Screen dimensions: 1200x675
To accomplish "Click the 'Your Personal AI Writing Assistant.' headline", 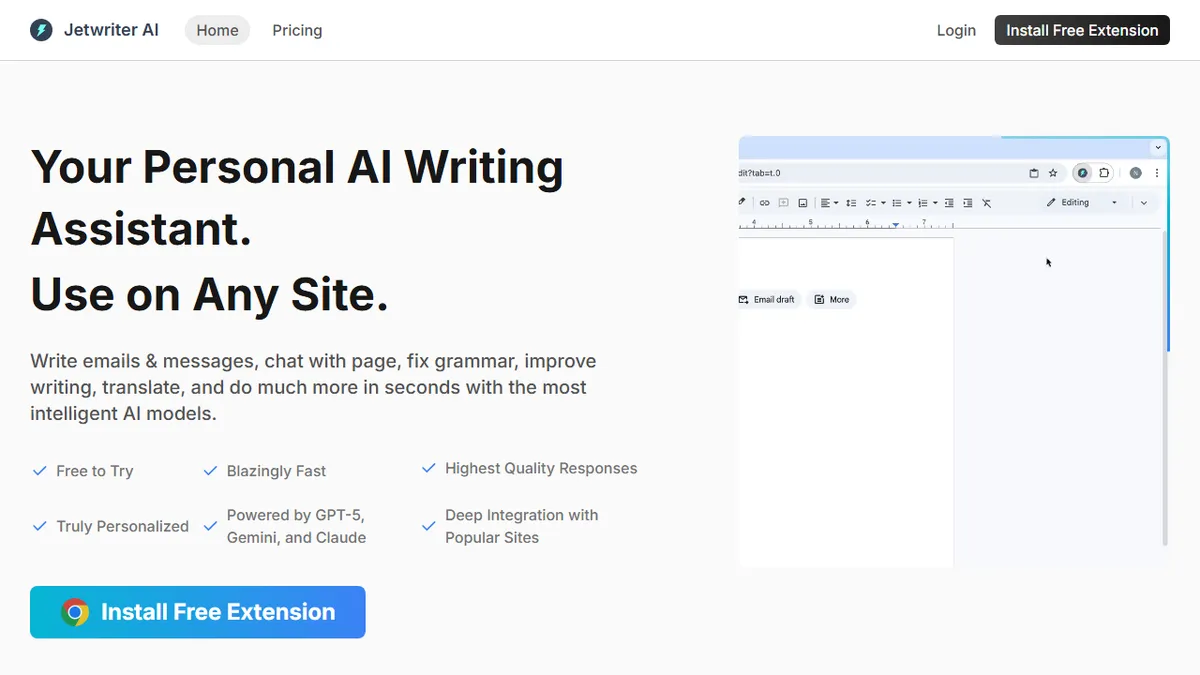I will [x=297, y=197].
